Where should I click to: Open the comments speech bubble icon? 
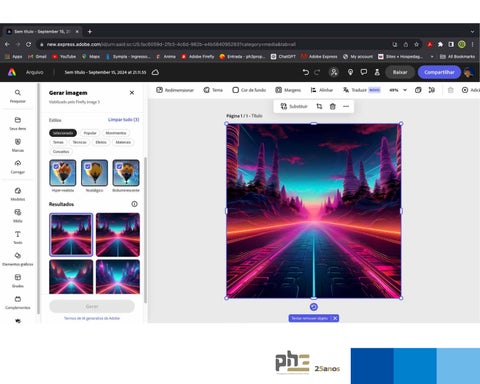(364, 72)
